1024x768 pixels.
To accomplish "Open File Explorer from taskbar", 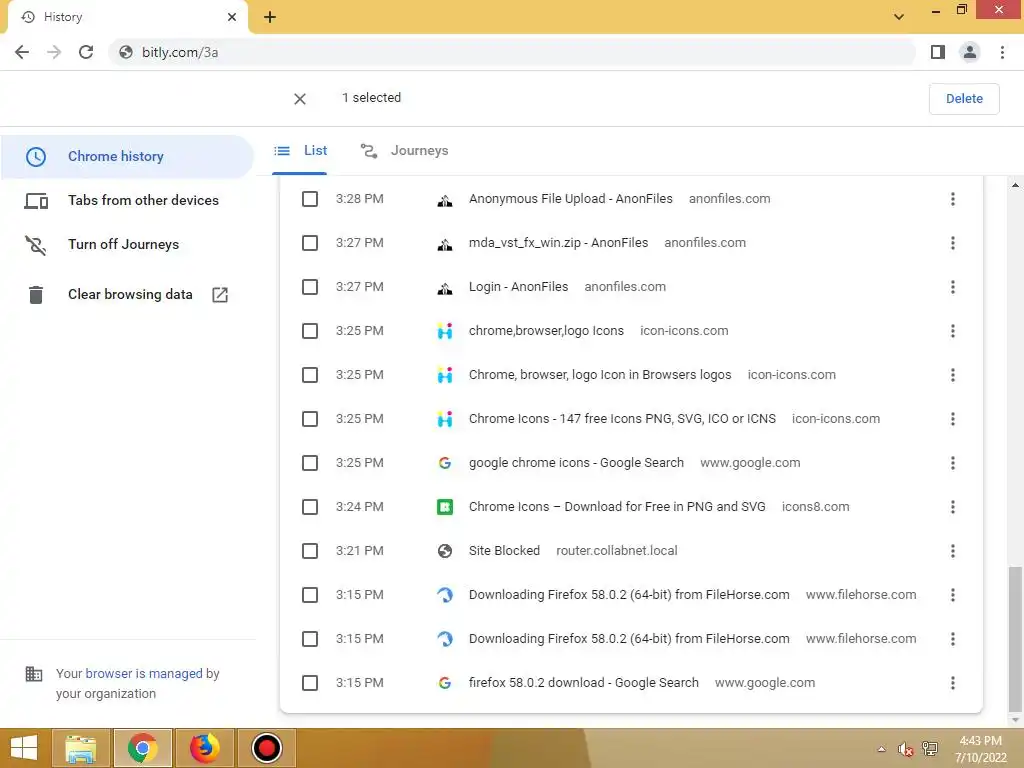I will (80, 748).
